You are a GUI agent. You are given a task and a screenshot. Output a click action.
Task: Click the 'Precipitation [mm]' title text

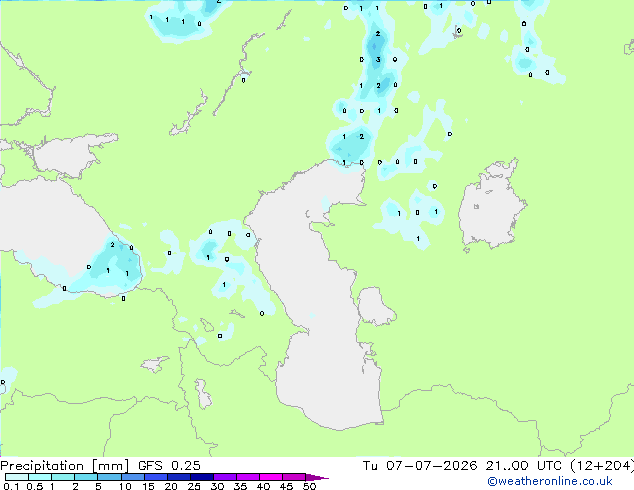[65, 466]
